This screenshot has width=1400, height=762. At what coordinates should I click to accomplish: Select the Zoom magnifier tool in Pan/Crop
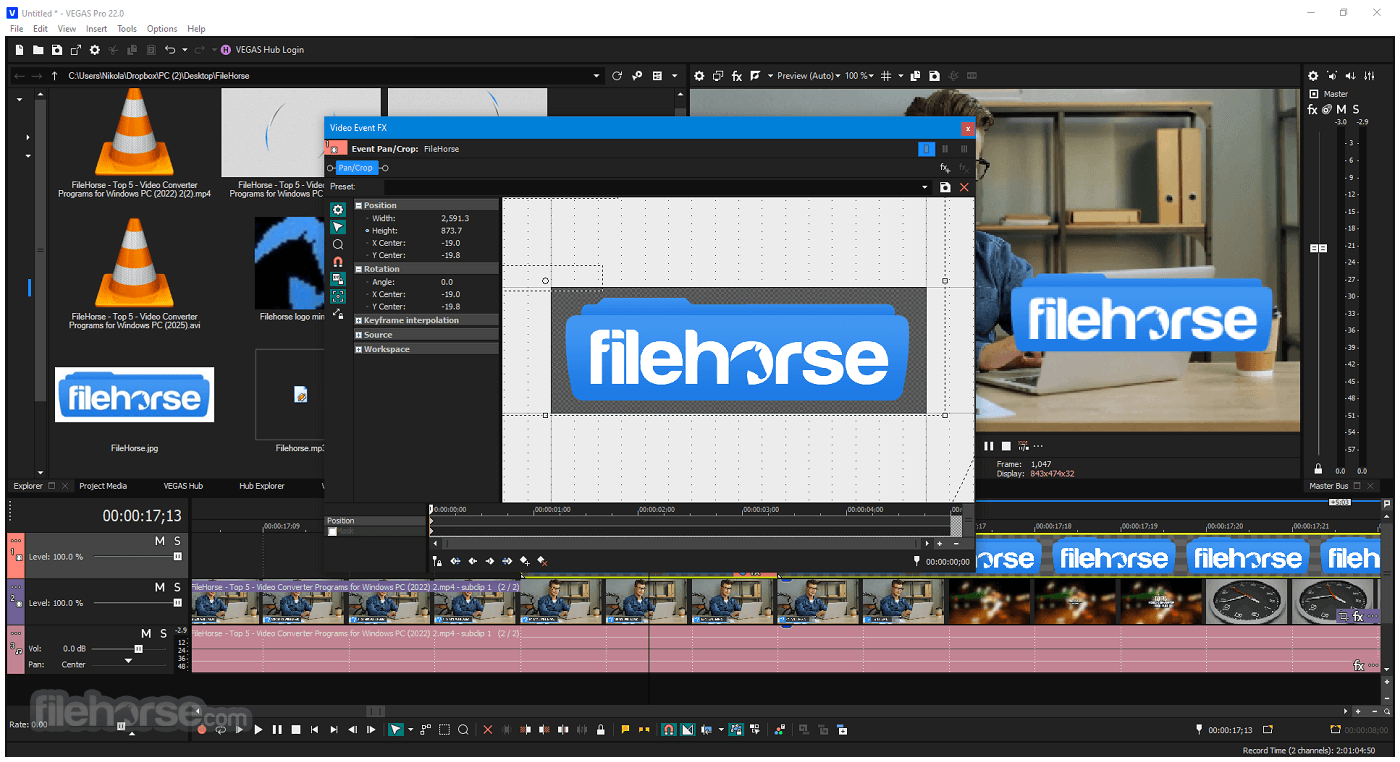(x=338, y=244)
